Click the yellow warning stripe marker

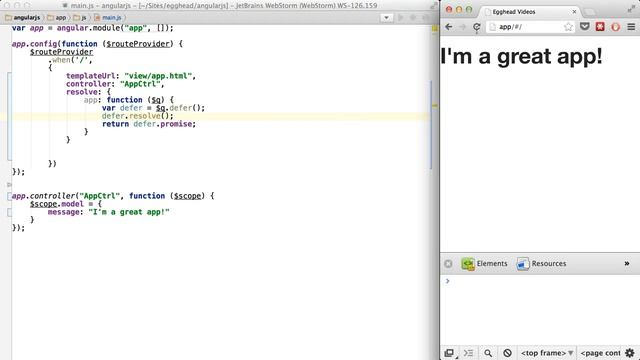tap(435, 106)
